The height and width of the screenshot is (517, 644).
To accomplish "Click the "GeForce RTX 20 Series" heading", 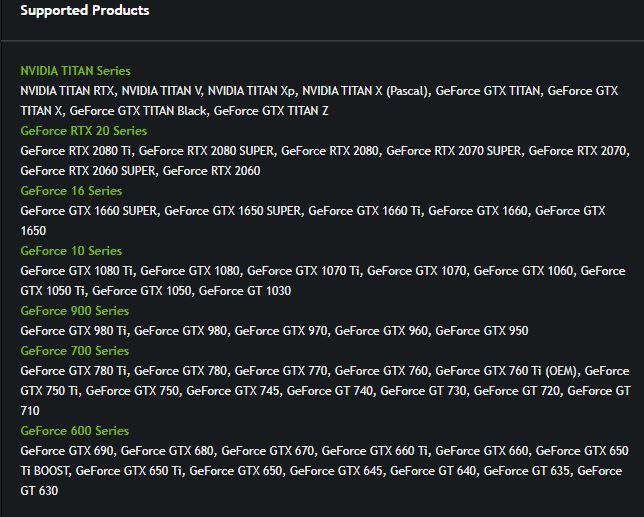I will (84, 131).
